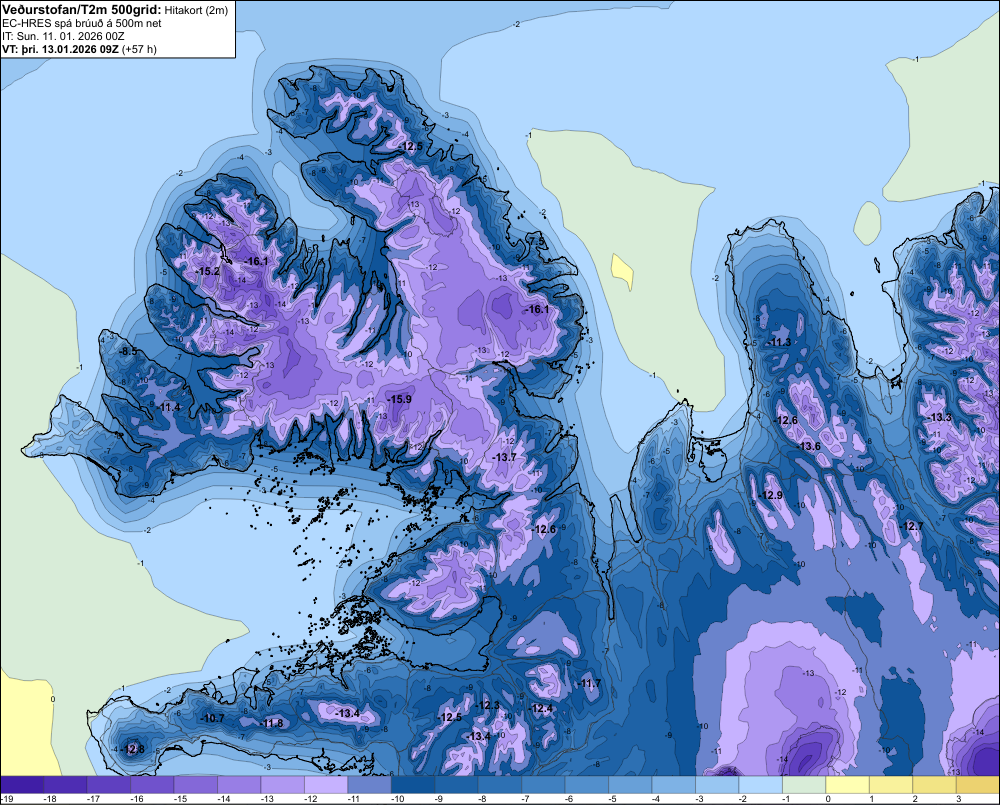Screen dimensions: 1000x805
Task: Click the legend tick label "-10"
Action: [x=395, y=799]
